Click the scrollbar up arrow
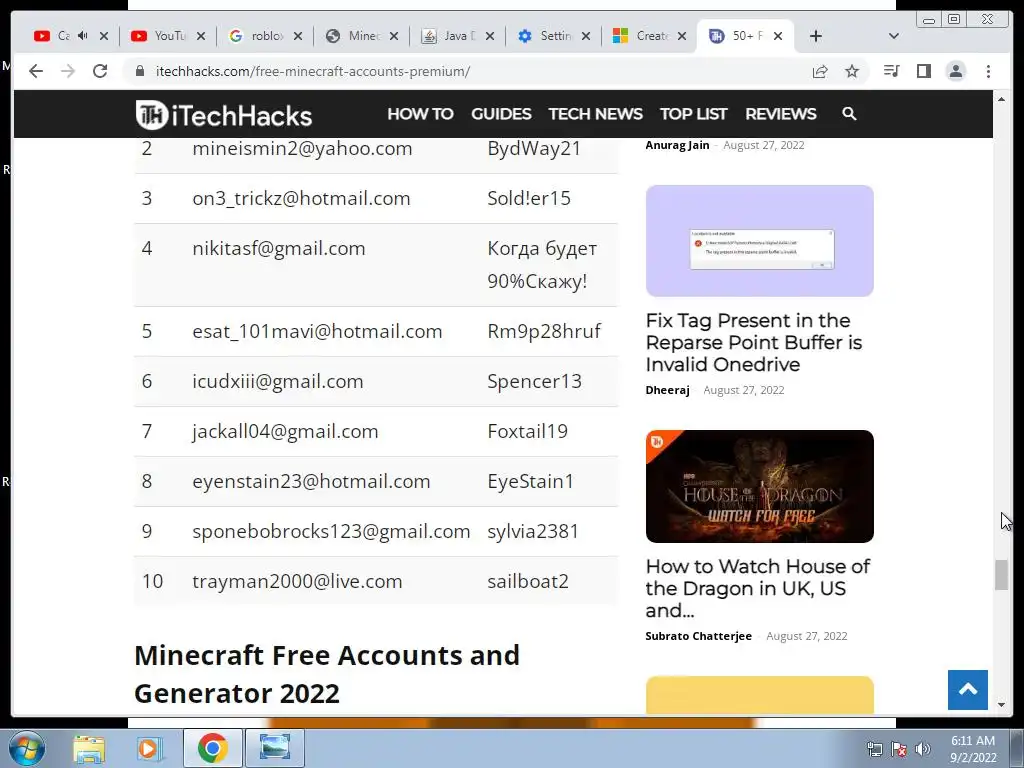Viewport: 1024px width, 768px height. [x=1001, y=99]
